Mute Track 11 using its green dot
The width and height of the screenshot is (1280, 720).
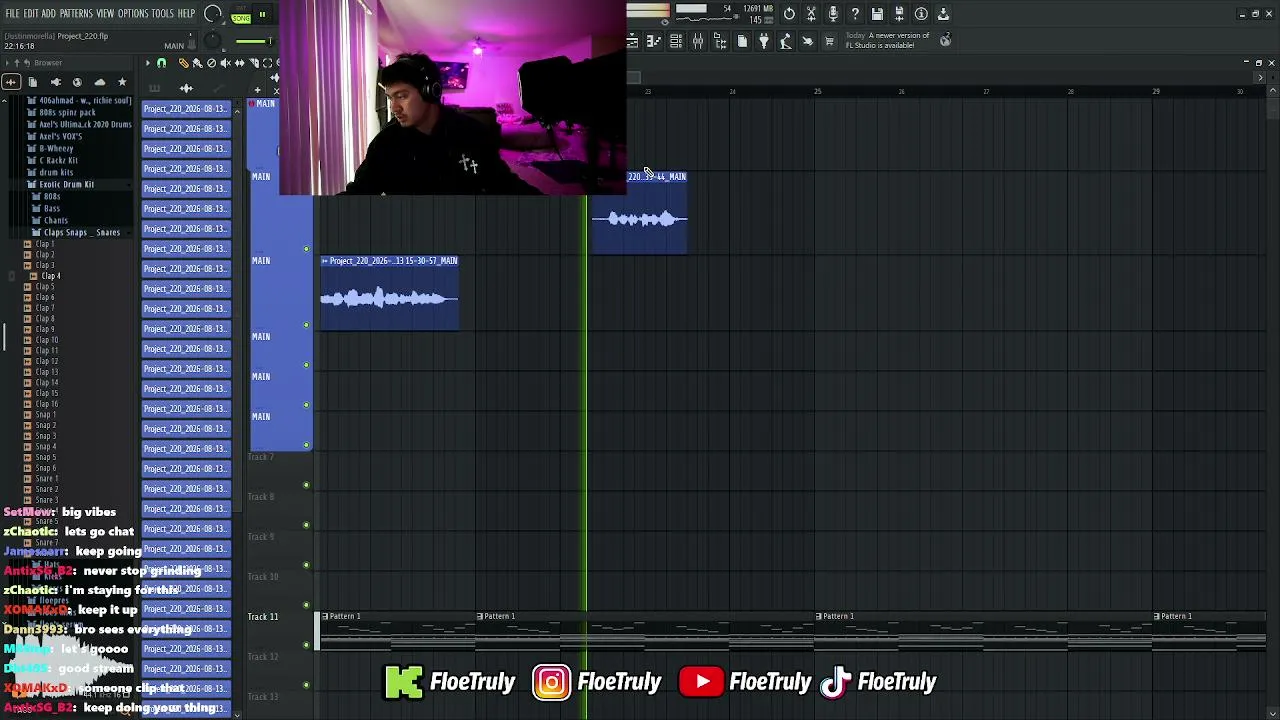306,645
